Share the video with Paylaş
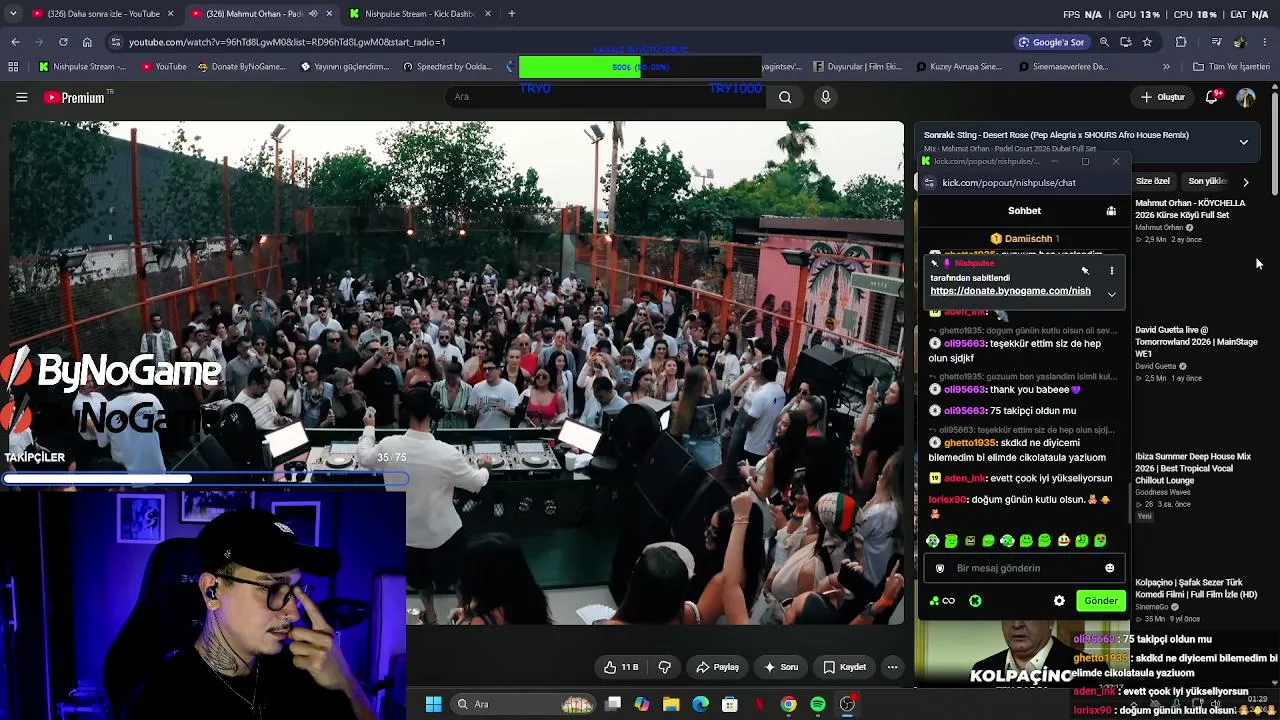The width and height of the screenshot is (1280, 720). click(x=718, y=667)
